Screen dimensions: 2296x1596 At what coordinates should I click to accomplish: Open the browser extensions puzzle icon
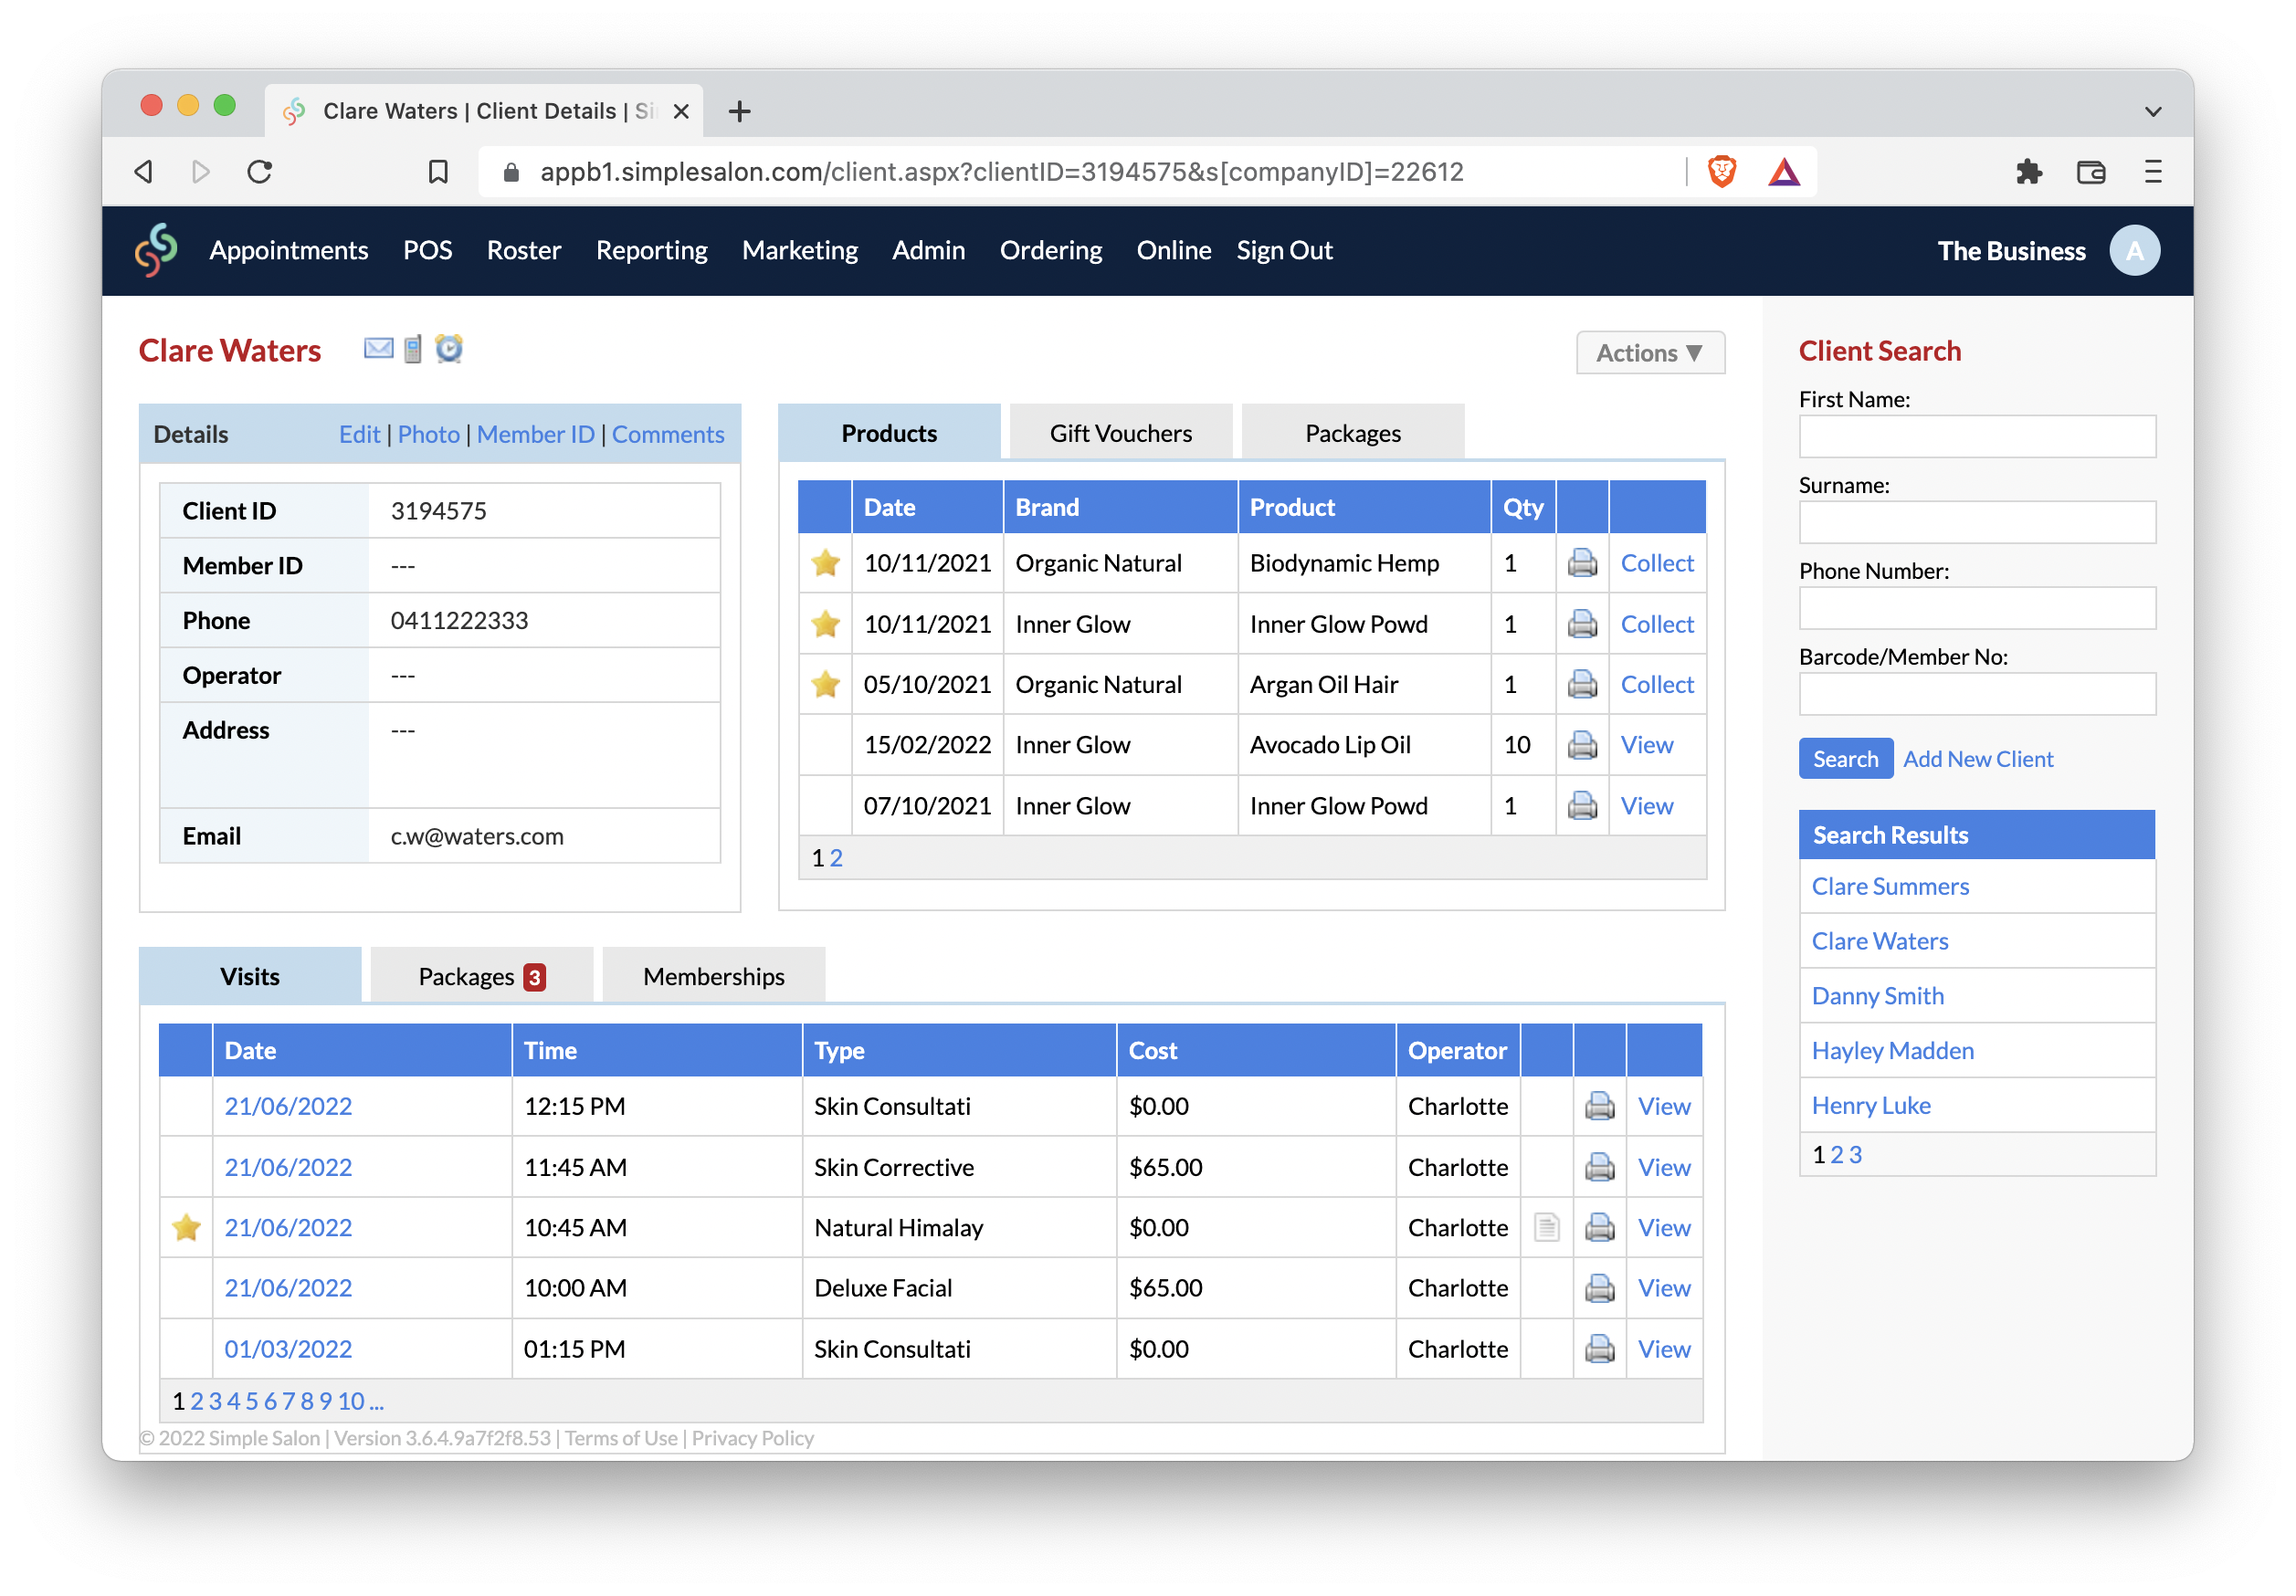2028,172
